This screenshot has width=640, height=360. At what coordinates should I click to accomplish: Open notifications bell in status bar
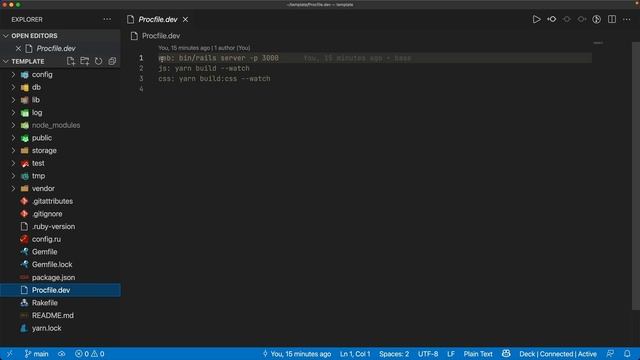point(627,354)
